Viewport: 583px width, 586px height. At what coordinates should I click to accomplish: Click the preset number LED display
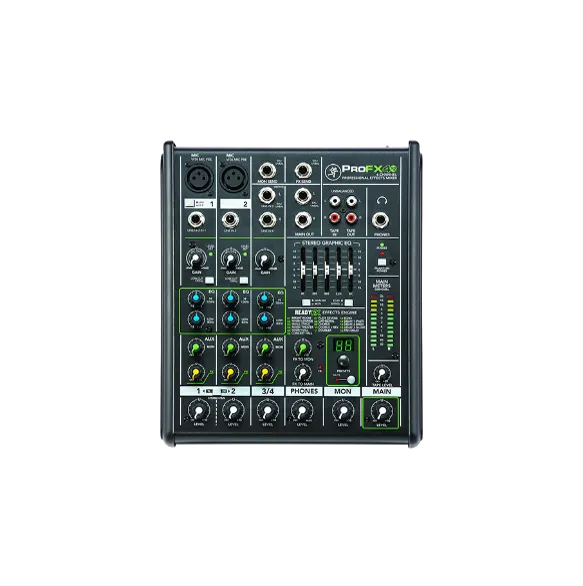(343, 345)
